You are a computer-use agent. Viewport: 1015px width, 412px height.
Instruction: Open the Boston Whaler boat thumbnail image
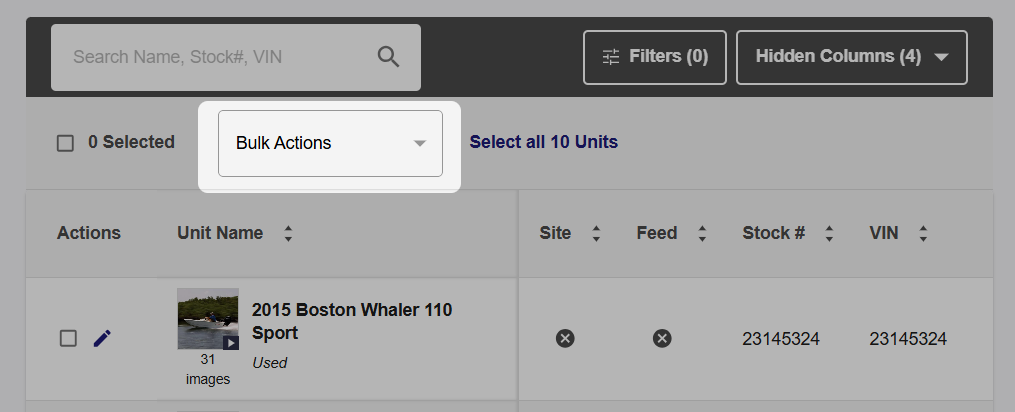208,319
